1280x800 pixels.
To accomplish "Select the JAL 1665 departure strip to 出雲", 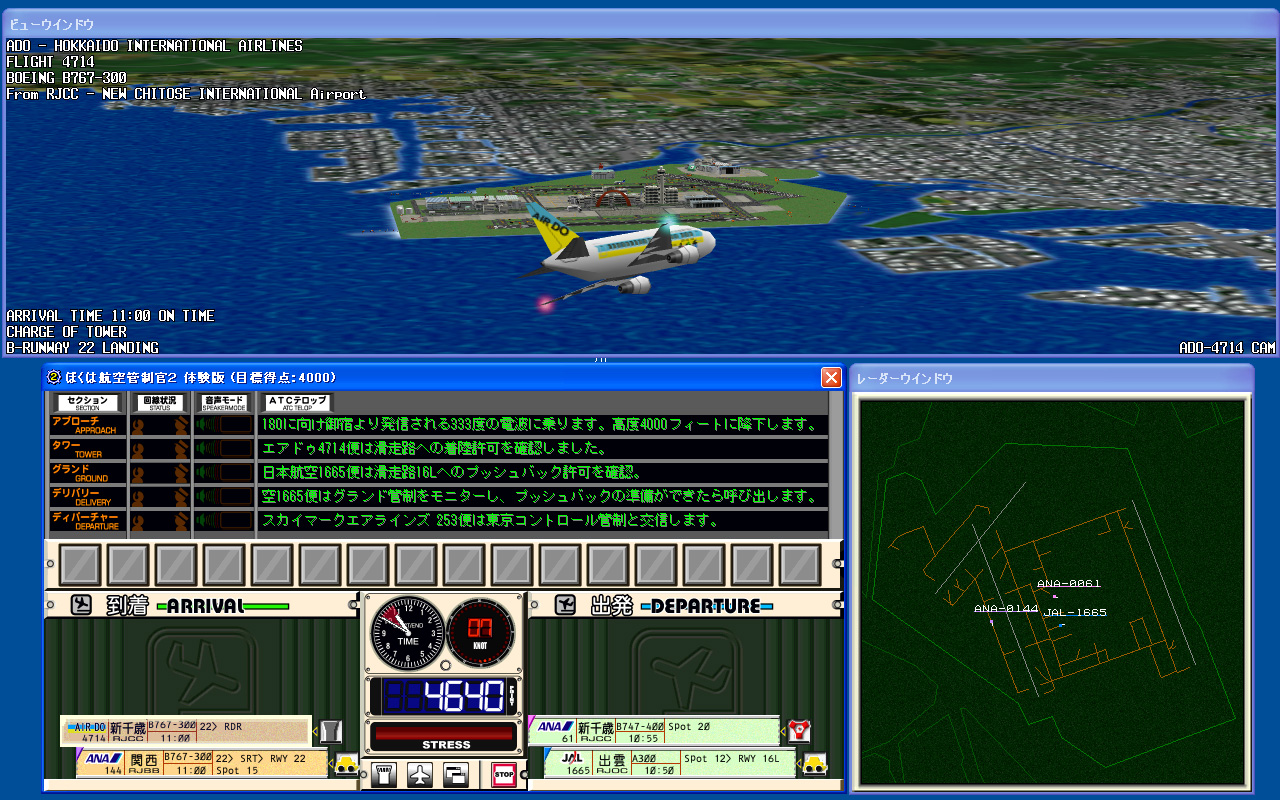I will 670,764.
